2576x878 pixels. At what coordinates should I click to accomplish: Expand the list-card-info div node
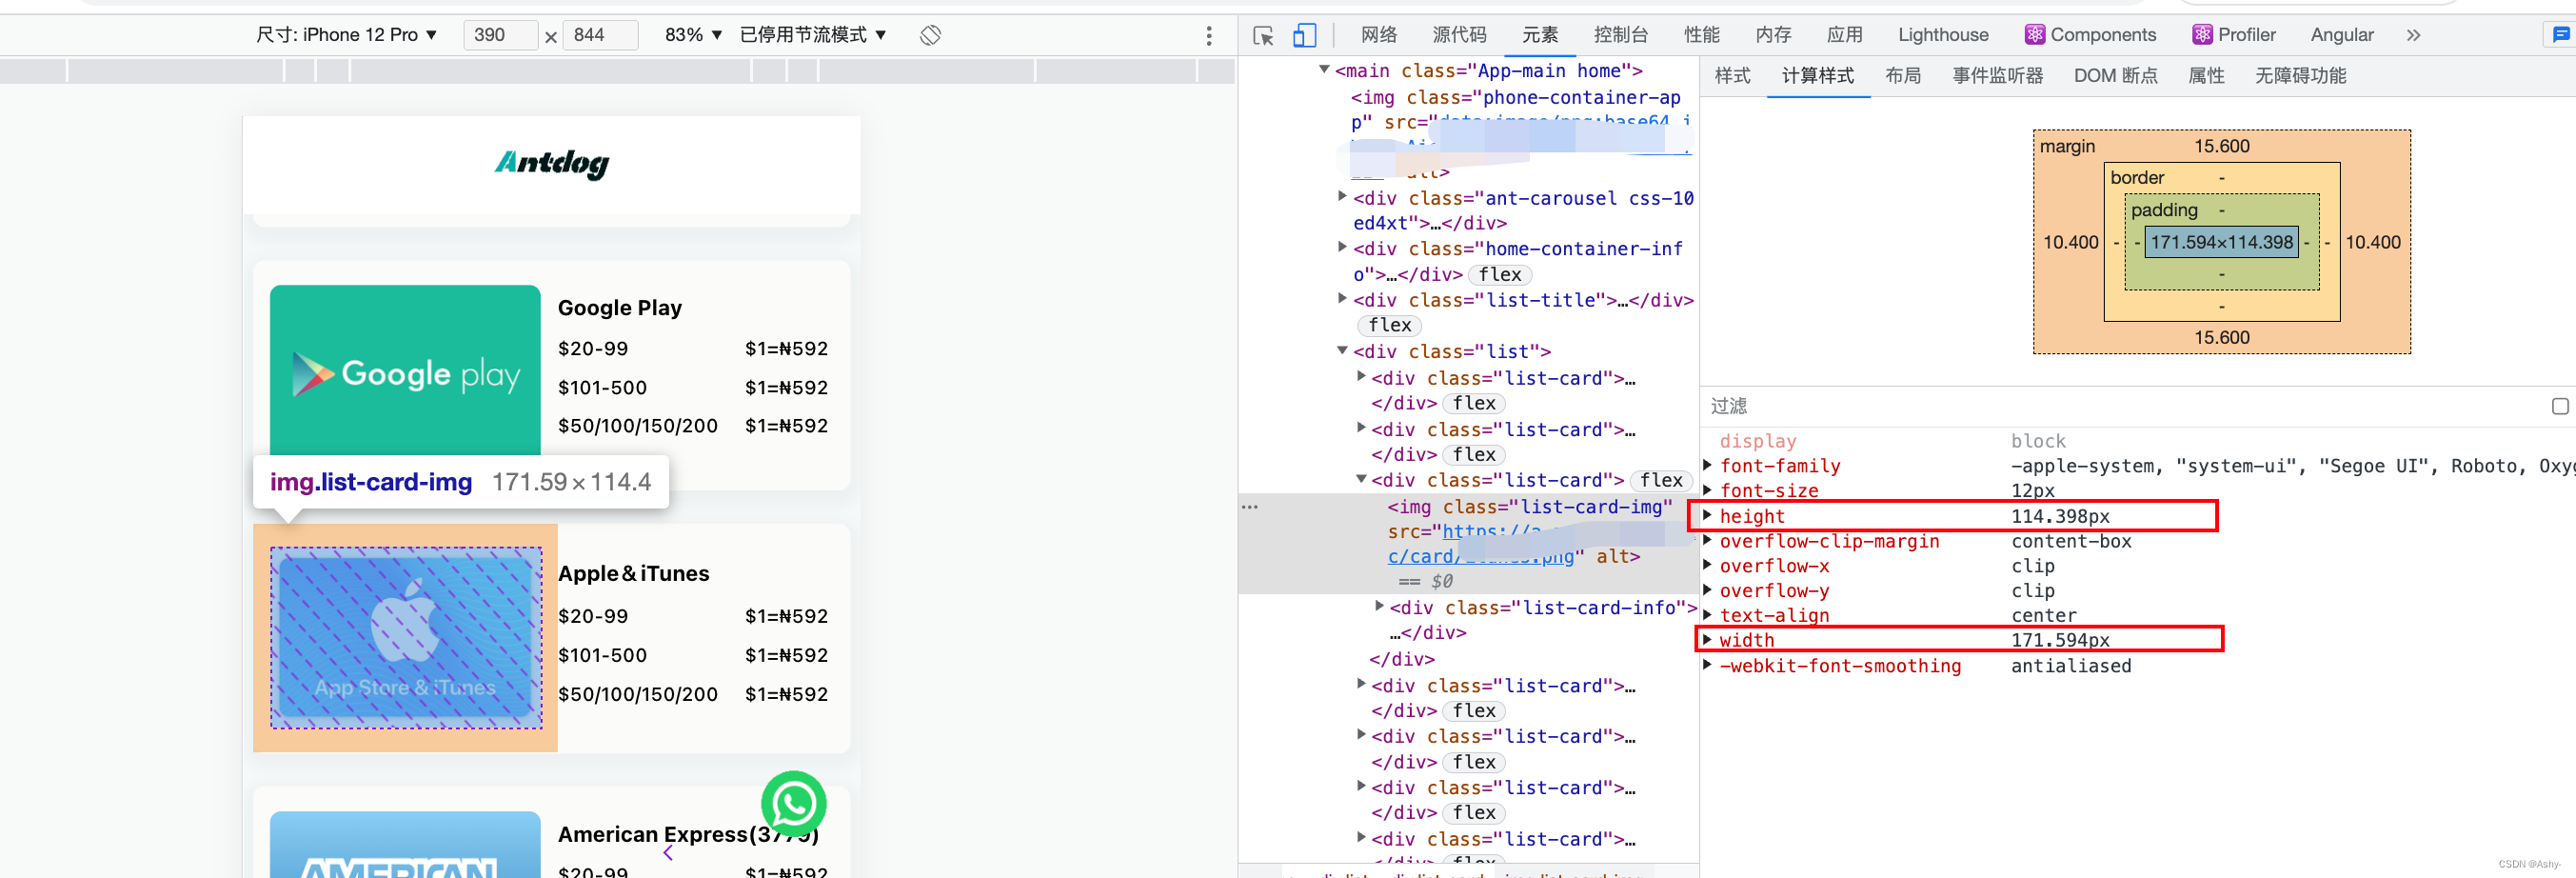[x=1379, y=606]
